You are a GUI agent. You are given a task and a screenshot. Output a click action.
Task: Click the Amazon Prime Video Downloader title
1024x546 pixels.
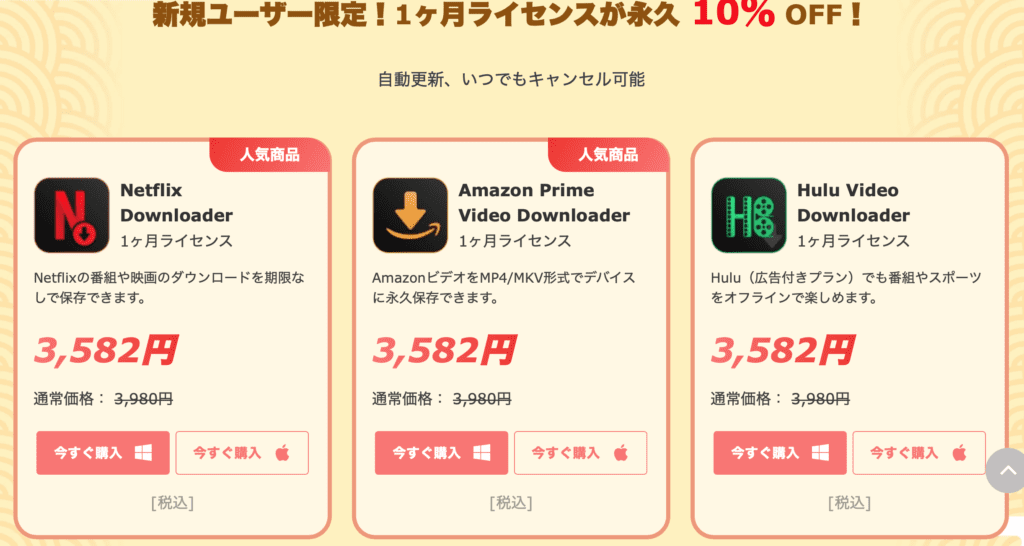point(544,202)
